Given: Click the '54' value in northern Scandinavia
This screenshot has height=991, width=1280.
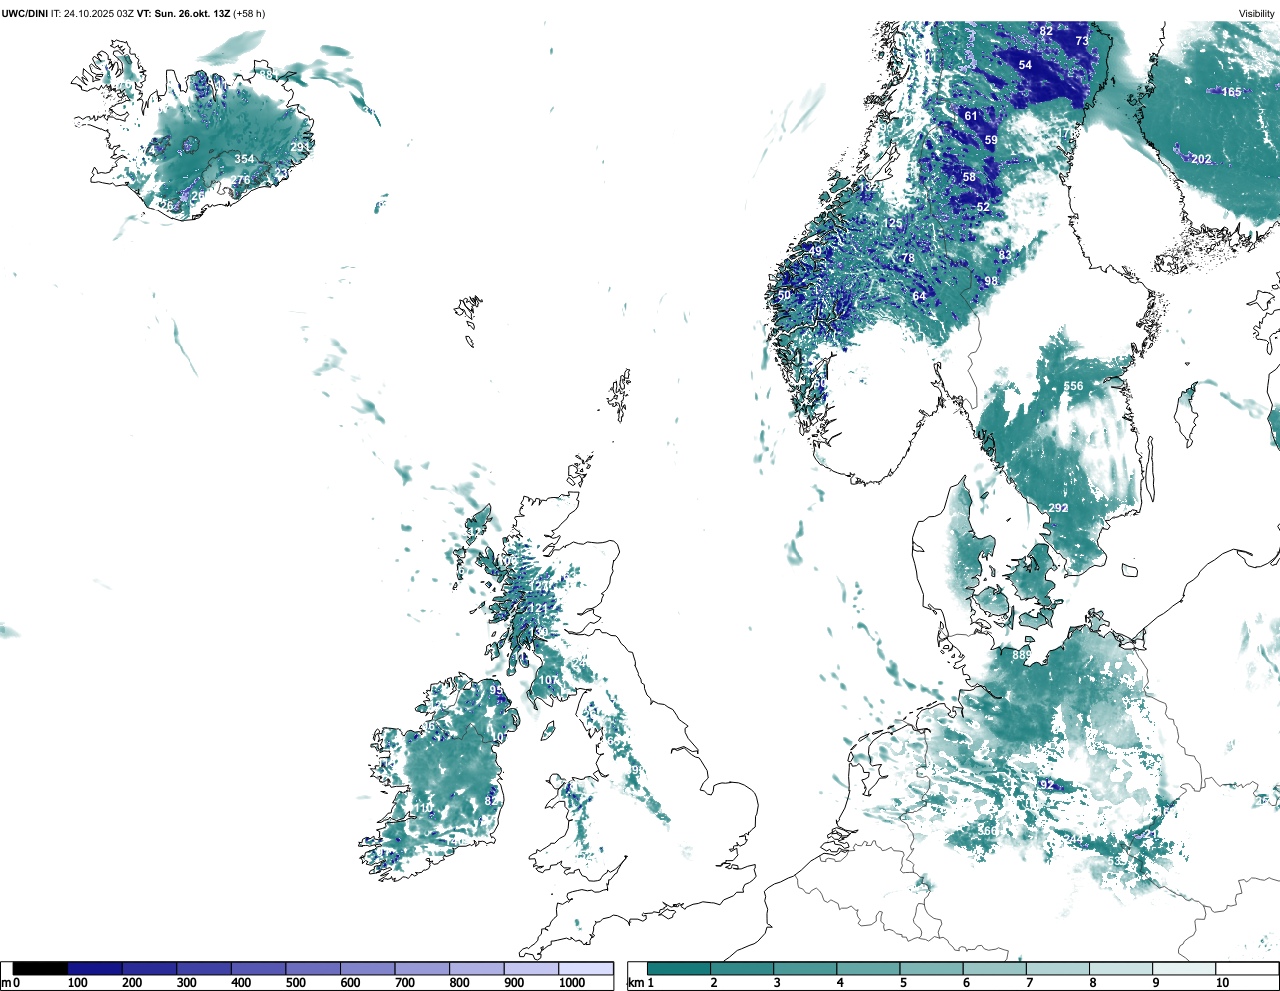Looking at the screenshot, I should coord(1025,65).
